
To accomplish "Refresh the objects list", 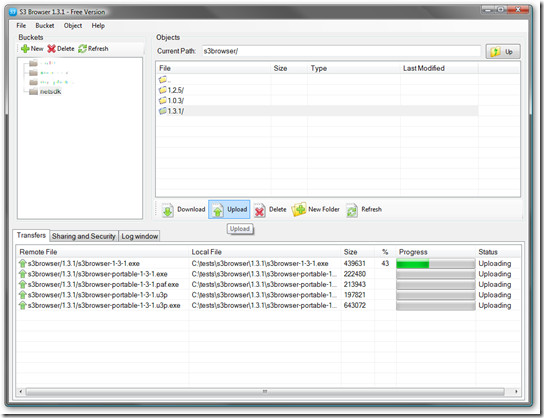I will pyautogui.click(x=364, y=210).
